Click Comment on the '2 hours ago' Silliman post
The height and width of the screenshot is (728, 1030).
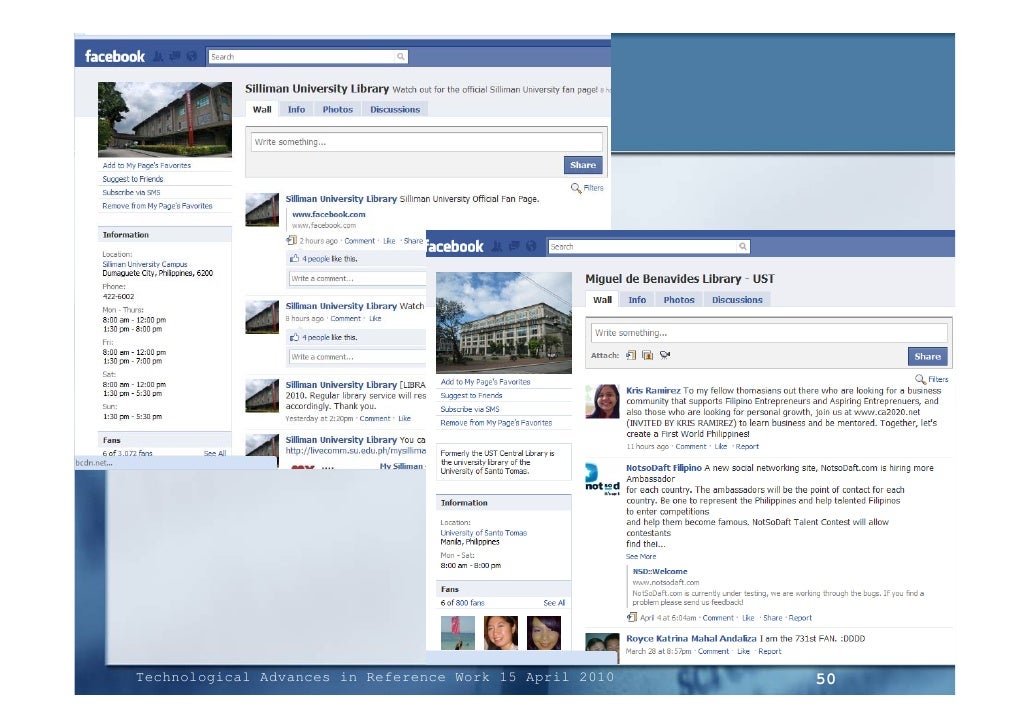tap(359, 241)
